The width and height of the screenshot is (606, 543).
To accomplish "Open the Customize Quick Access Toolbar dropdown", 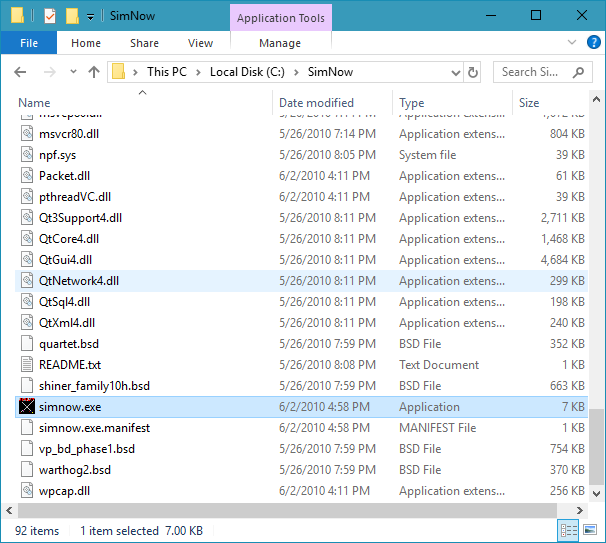I will click(x=90, y=16).
